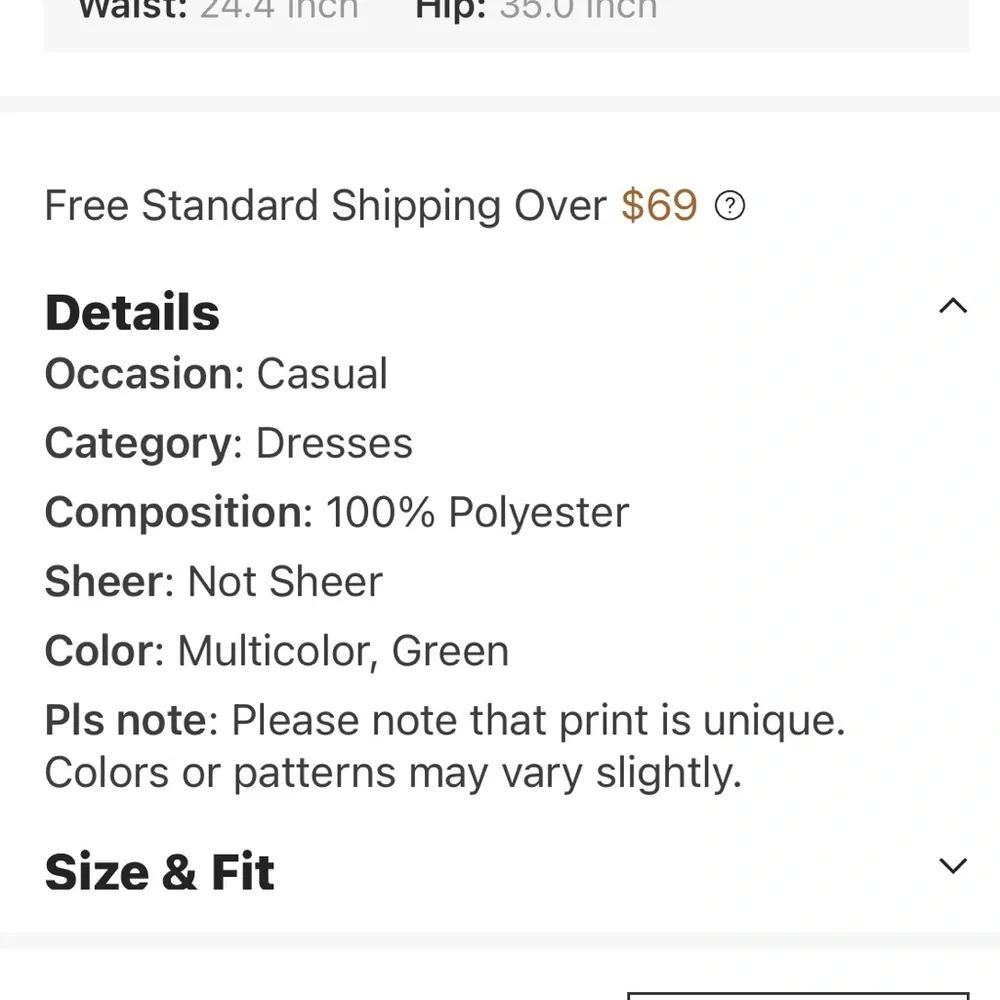
Task: Open the Size & Fit heading
Action: pyautogui.click(x=160, y=871)
